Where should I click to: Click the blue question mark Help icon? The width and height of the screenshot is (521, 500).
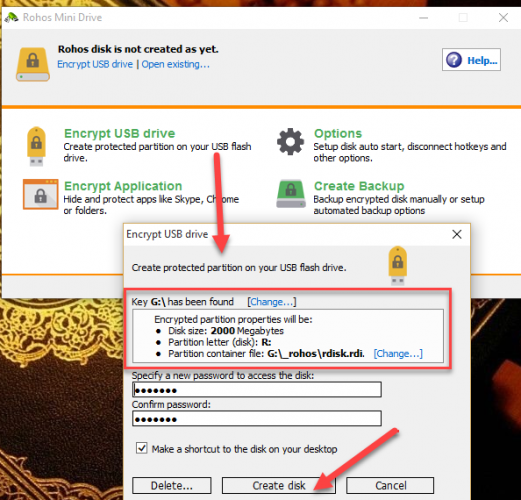(454, 60)
